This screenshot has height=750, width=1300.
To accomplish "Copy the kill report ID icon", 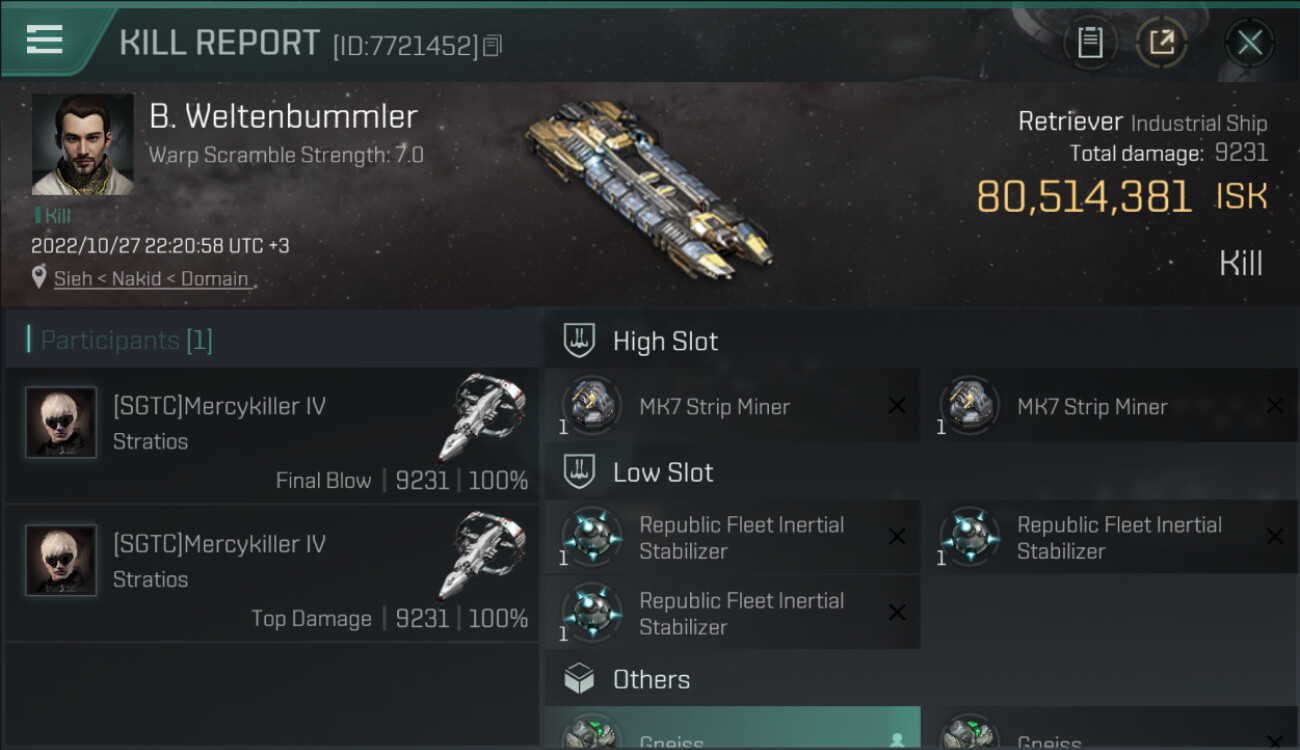I will pyautogui.click(x=491, y=45).
